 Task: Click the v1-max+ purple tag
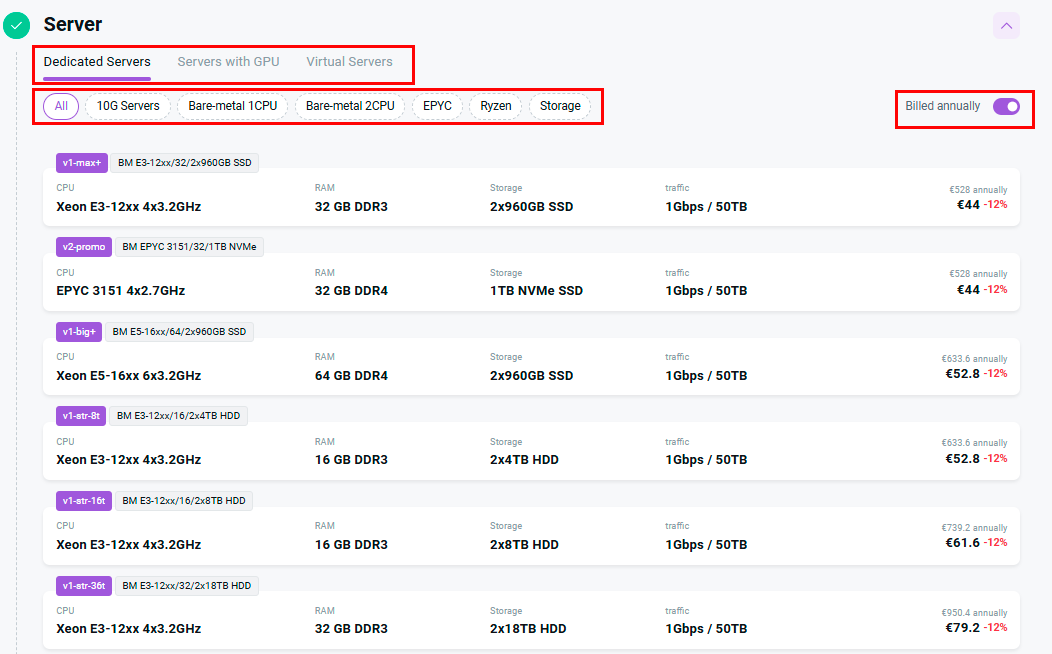82,162
